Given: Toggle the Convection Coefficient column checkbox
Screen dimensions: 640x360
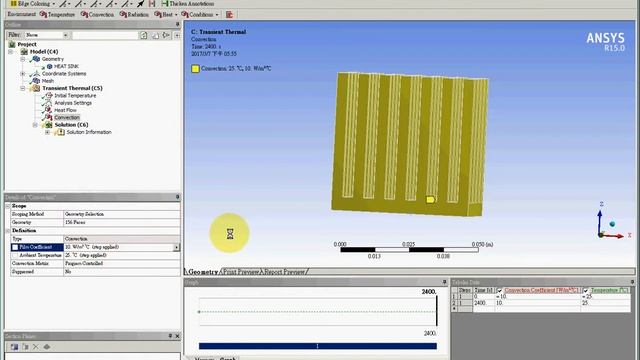Looking at the screenshot, I should click(x=500, y=291).
